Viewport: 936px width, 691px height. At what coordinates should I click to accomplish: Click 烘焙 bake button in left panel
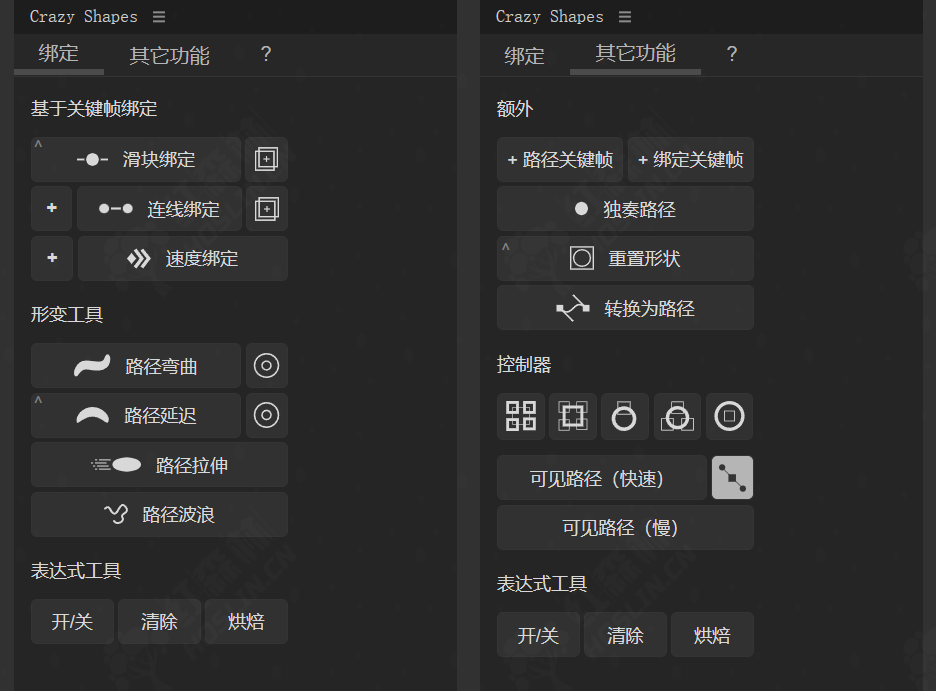pyautogui.click(x=246, y=622)
